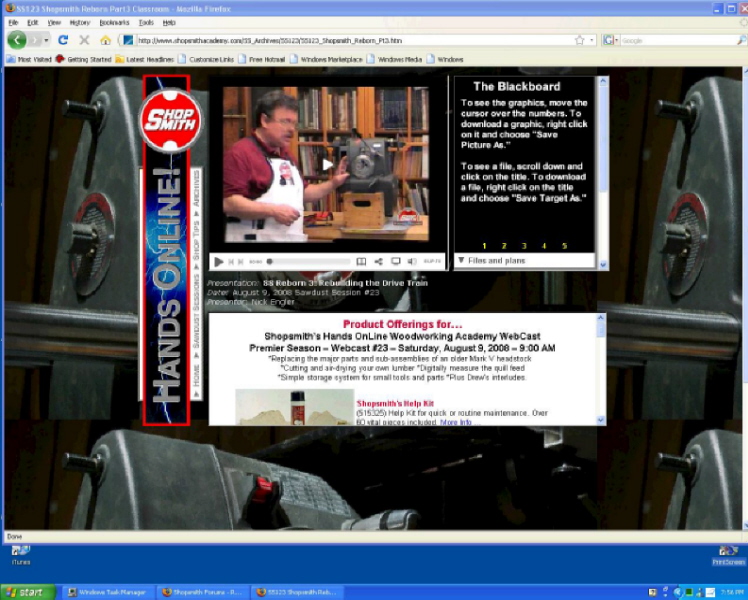Screen dimensions: 748x600
Task: Open the Edit menu
Action: tap(32, 22)
